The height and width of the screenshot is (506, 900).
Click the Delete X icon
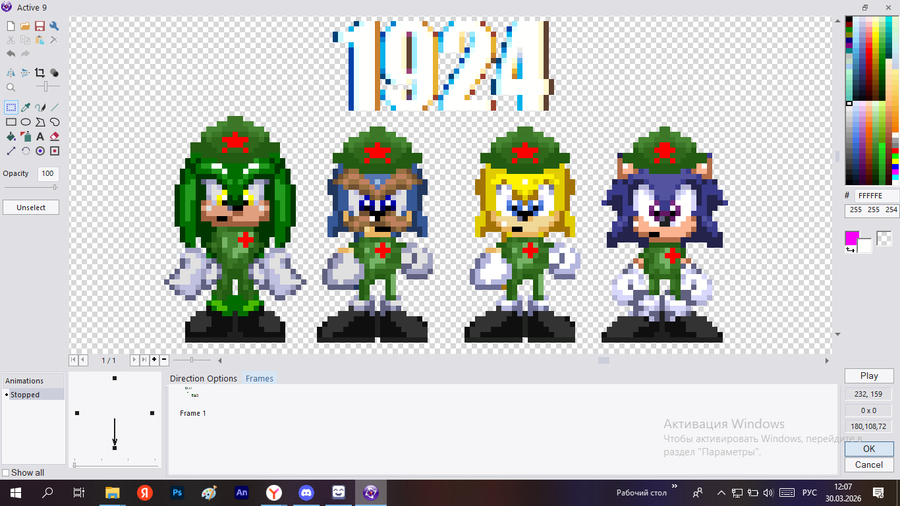[54, 40]
